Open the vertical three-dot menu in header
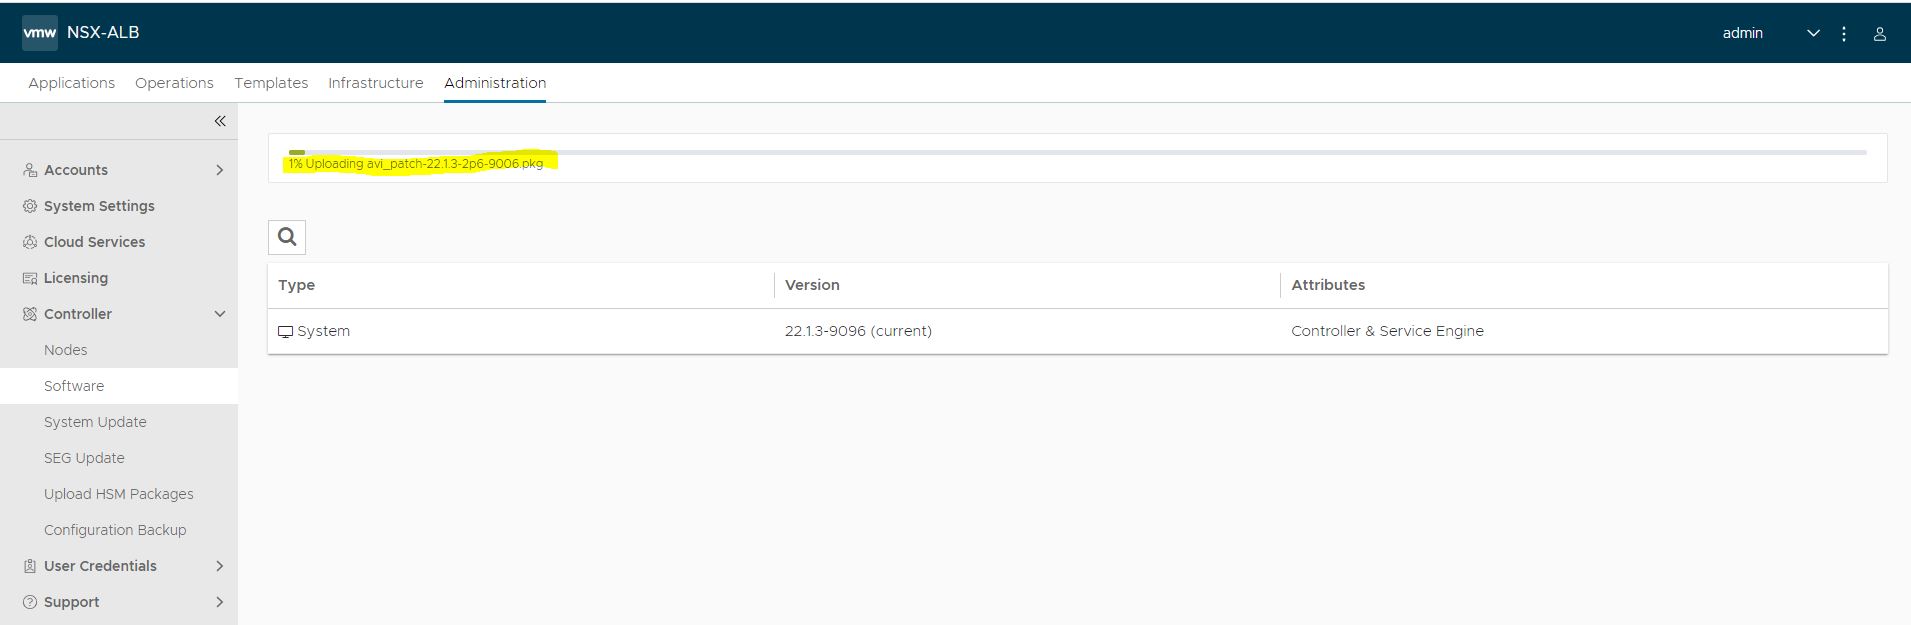 (x=1844, y=33)
